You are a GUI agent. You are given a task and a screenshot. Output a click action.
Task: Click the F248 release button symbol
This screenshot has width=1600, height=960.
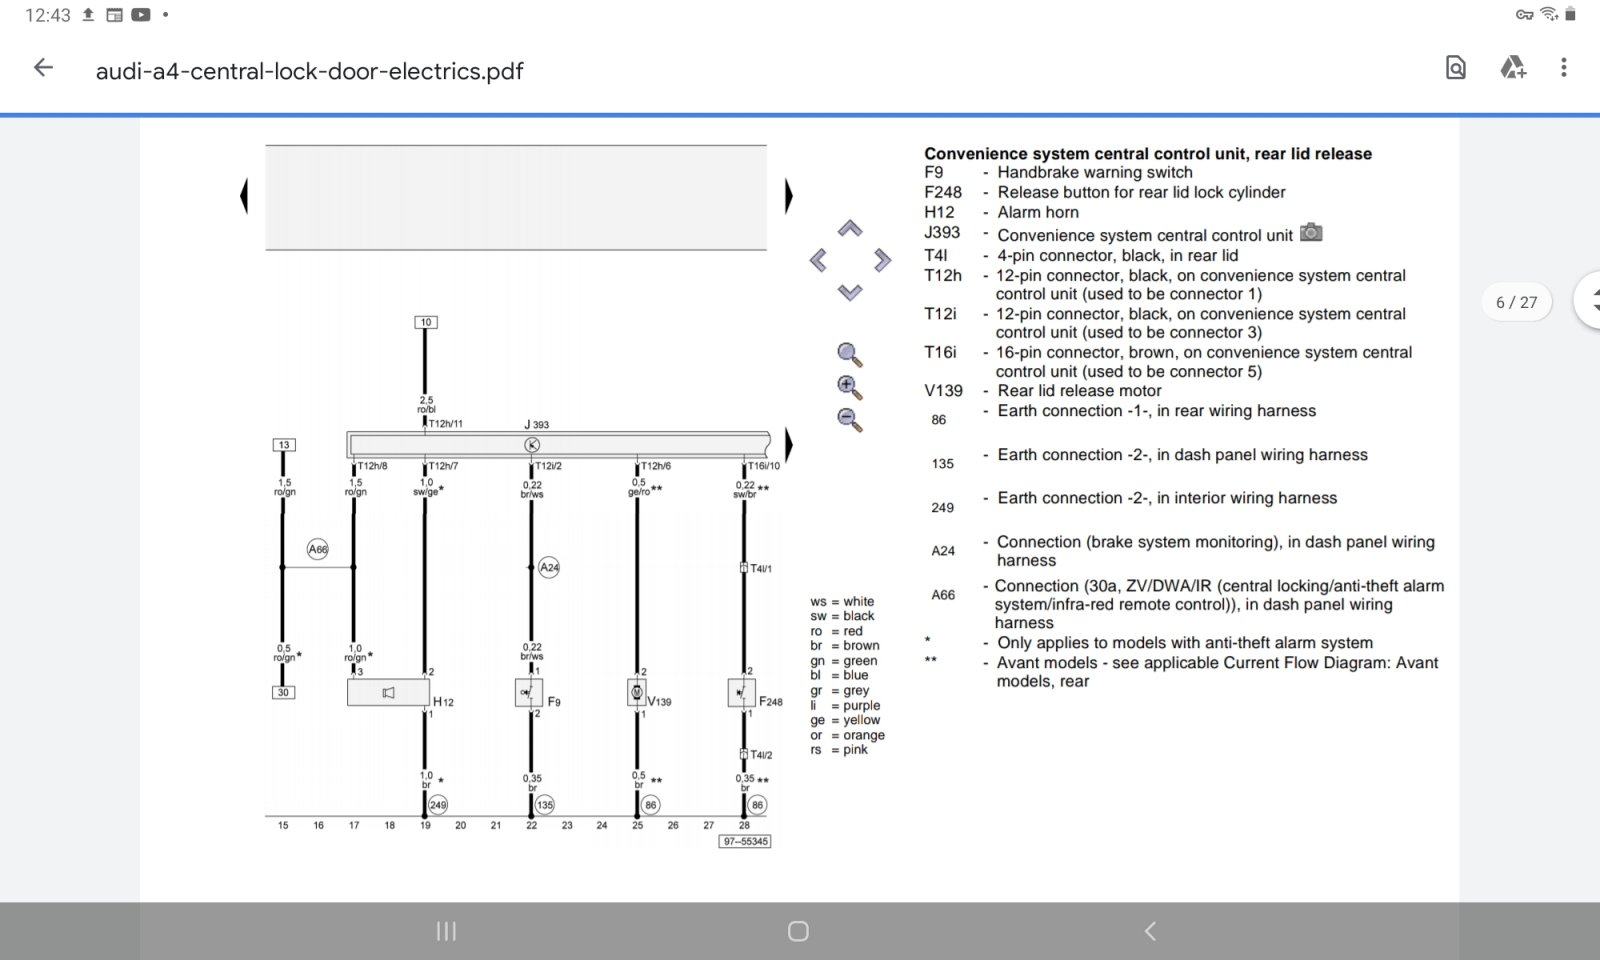741,692
